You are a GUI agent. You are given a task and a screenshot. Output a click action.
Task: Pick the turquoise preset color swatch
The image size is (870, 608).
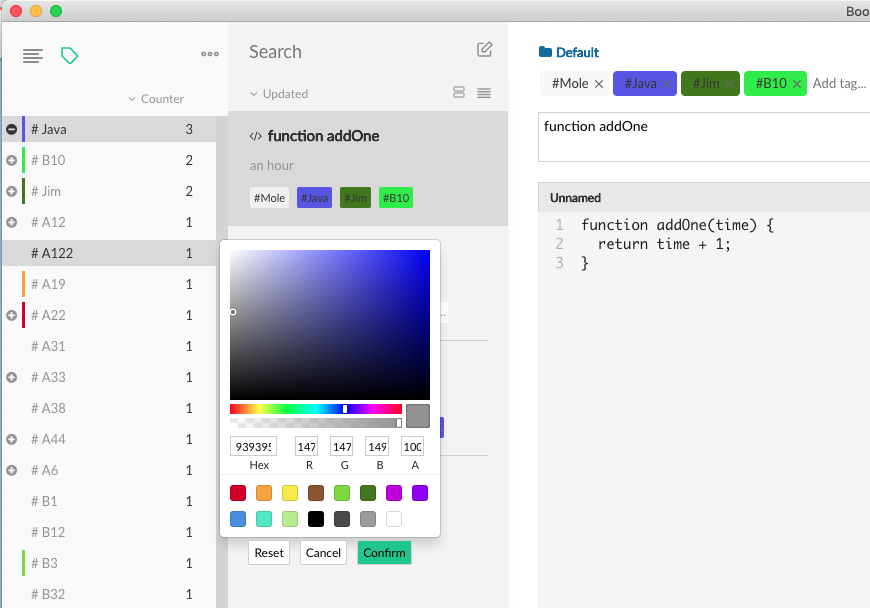pyautogui.click(x=264, y=519)
